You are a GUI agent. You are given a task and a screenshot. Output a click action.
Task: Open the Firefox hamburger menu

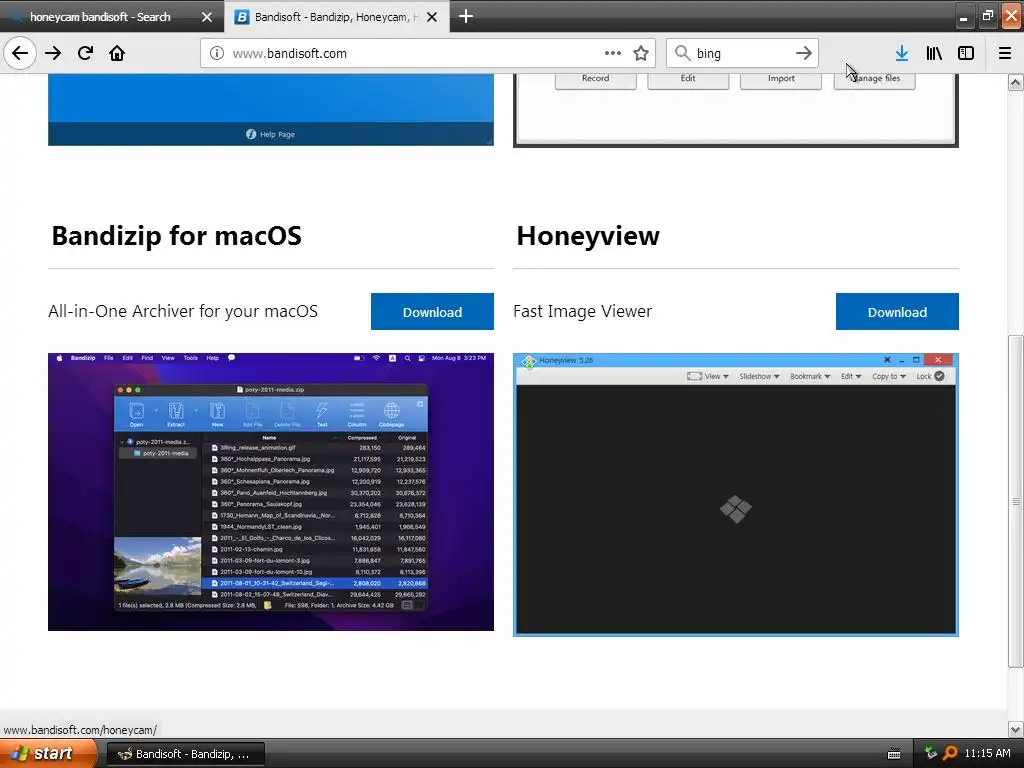click(1005, 53)
